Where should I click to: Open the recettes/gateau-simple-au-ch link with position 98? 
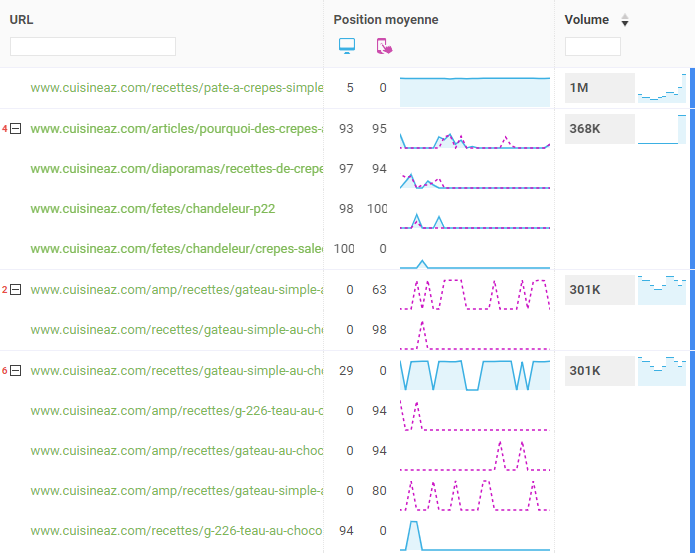(177, 330)
